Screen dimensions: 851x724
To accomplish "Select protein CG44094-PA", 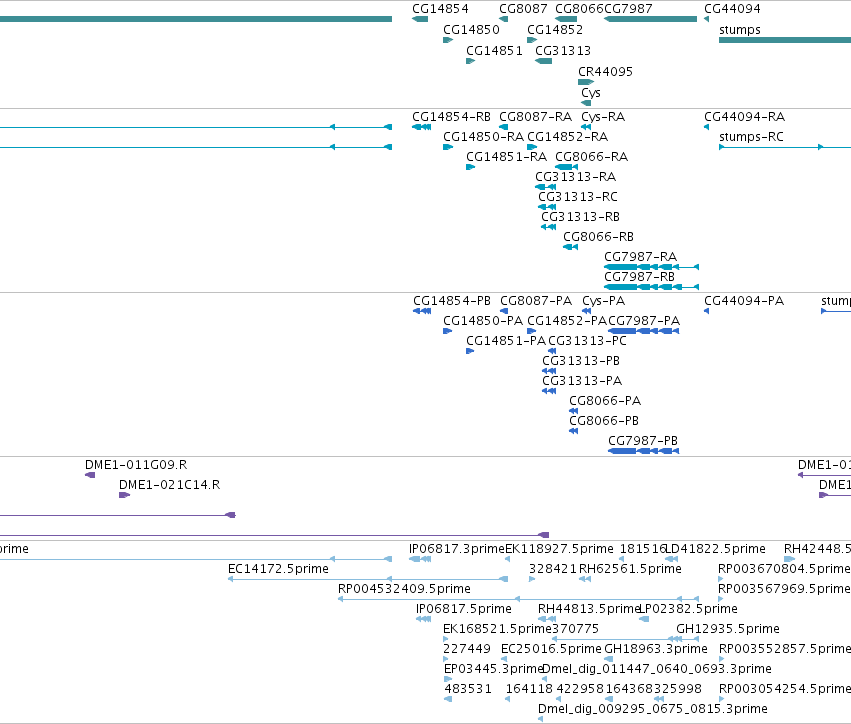I will 706,311.
